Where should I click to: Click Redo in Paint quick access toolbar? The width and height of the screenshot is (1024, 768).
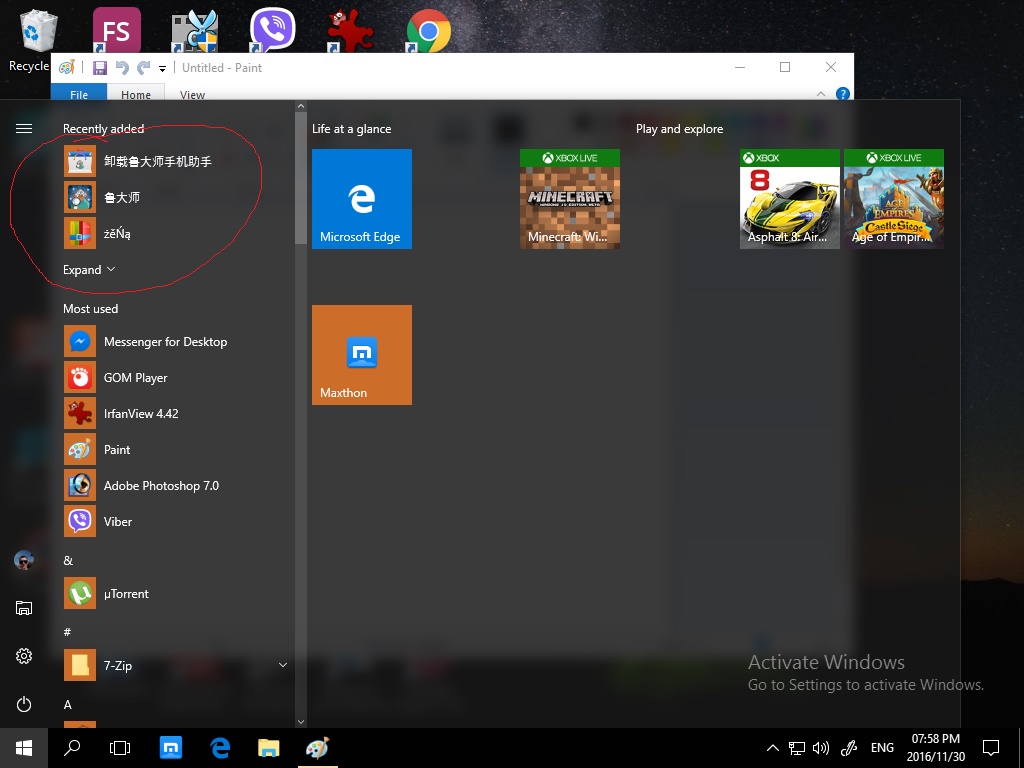click(x=144, y=67)
